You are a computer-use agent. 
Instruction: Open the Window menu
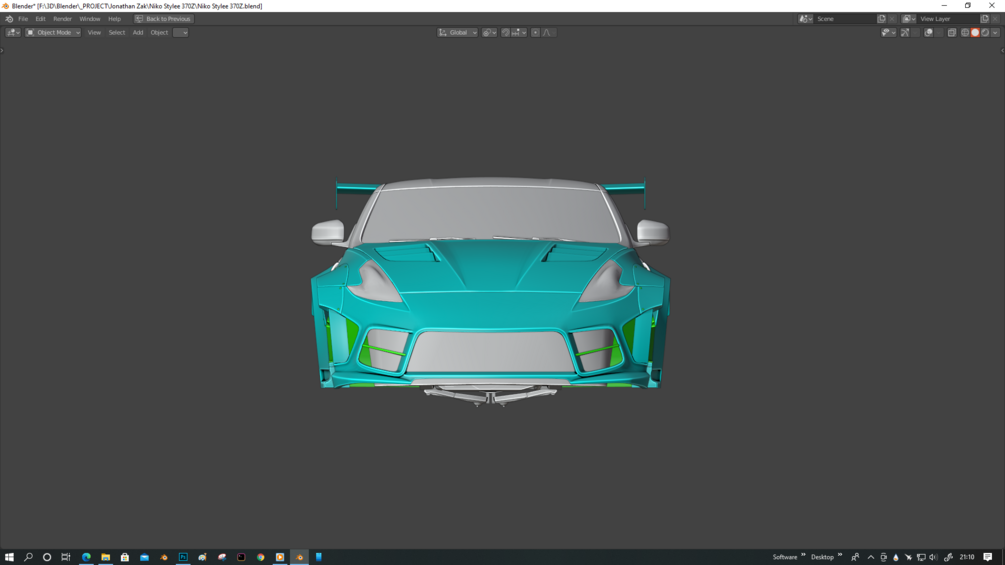[x=90, y=19]
